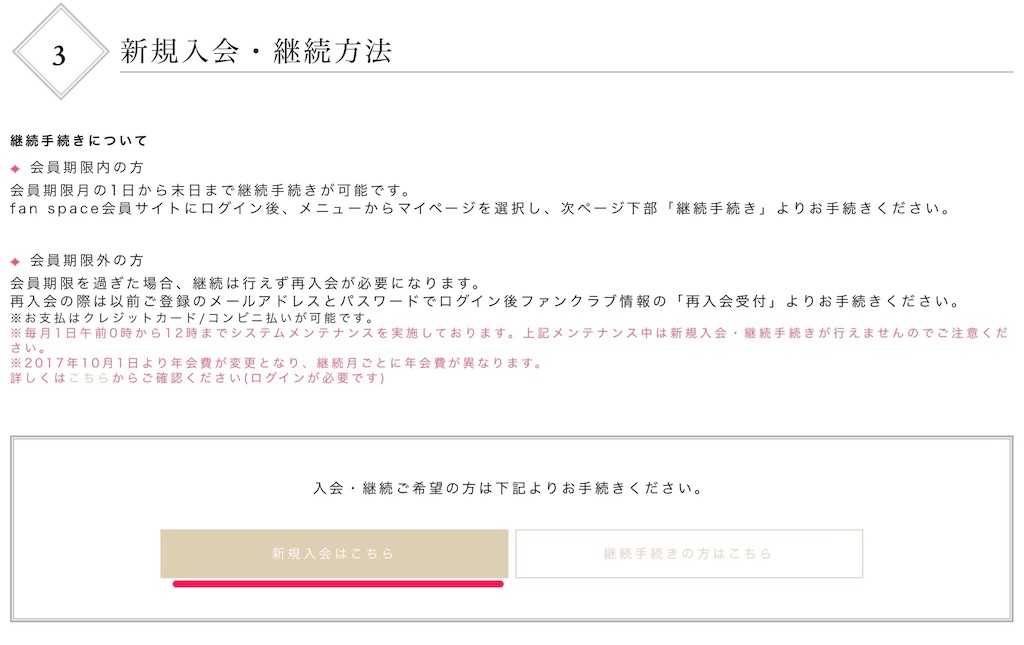Click the 再入会の際は以前ご登録の sentence
1024x645 pixels.
(487, 302)
